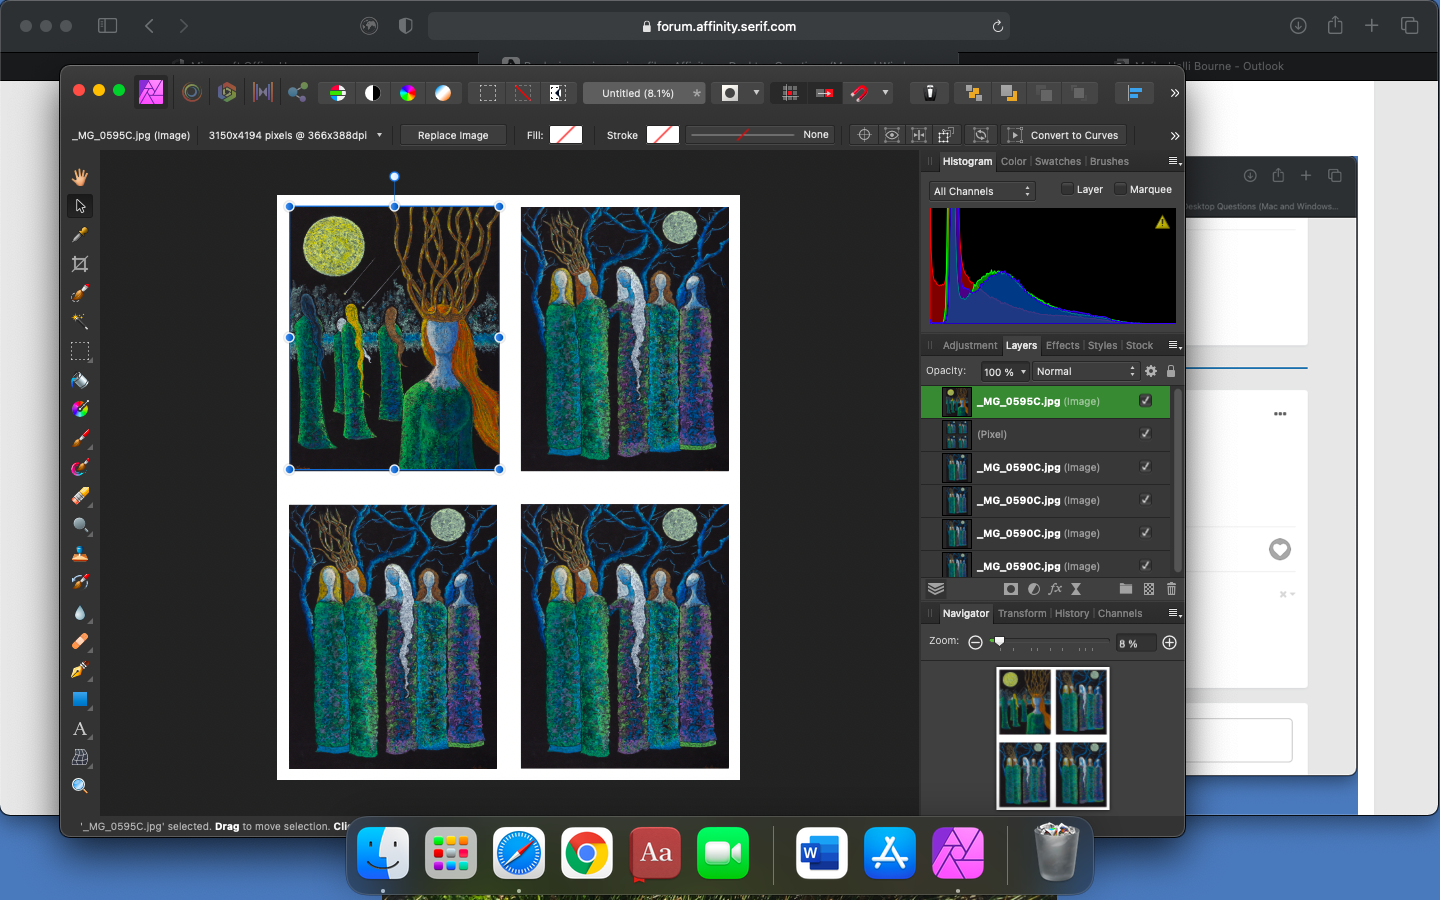
Task: Enable the Marquee checkbox in Histogram
Action: tap(1120, 189)
